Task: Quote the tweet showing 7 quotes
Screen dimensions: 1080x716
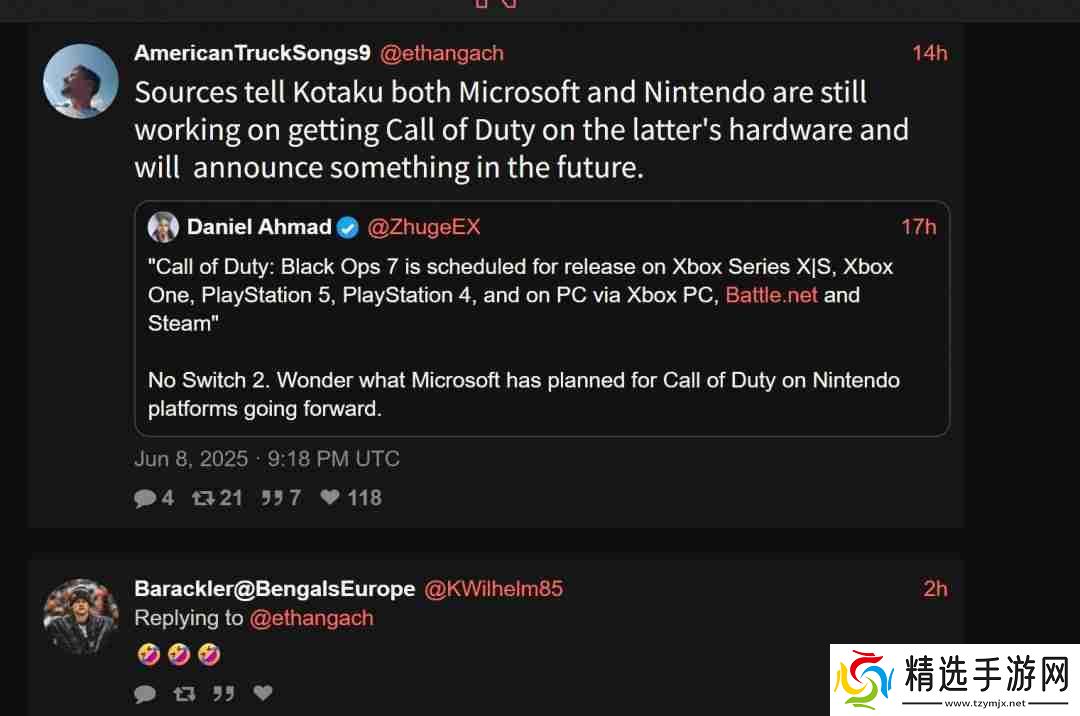Action: coord(272,497)
